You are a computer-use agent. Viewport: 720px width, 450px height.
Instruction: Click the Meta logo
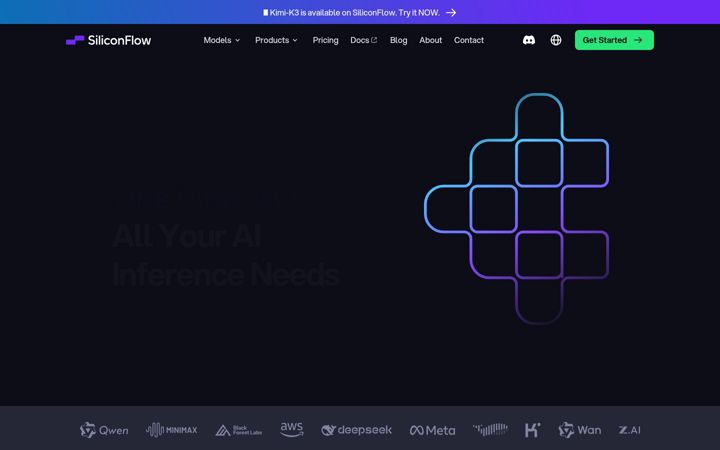point(432,430)
